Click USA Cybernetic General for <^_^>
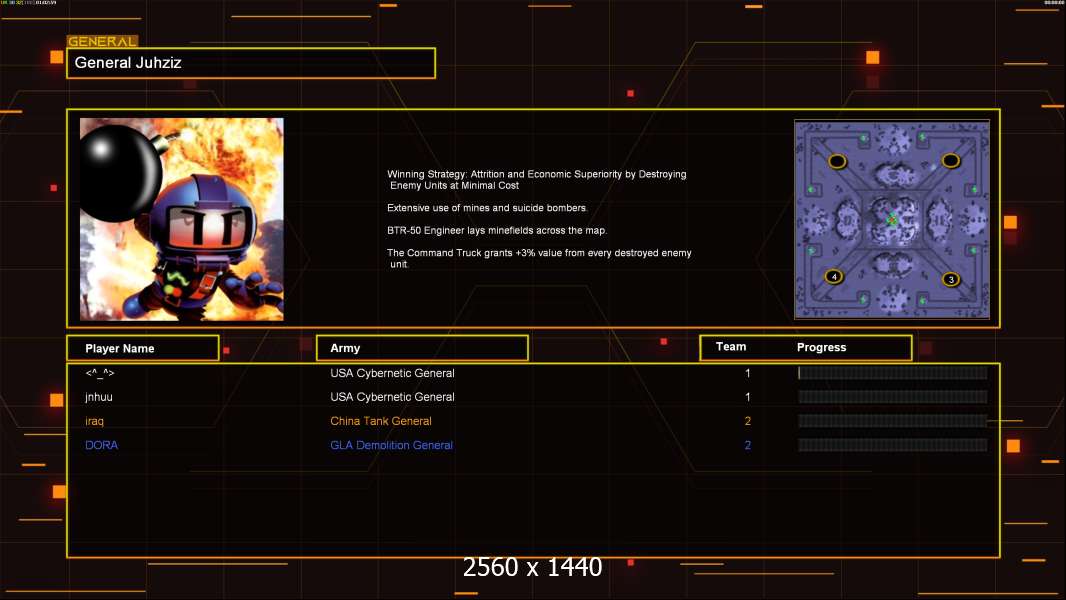 point(392,373)
